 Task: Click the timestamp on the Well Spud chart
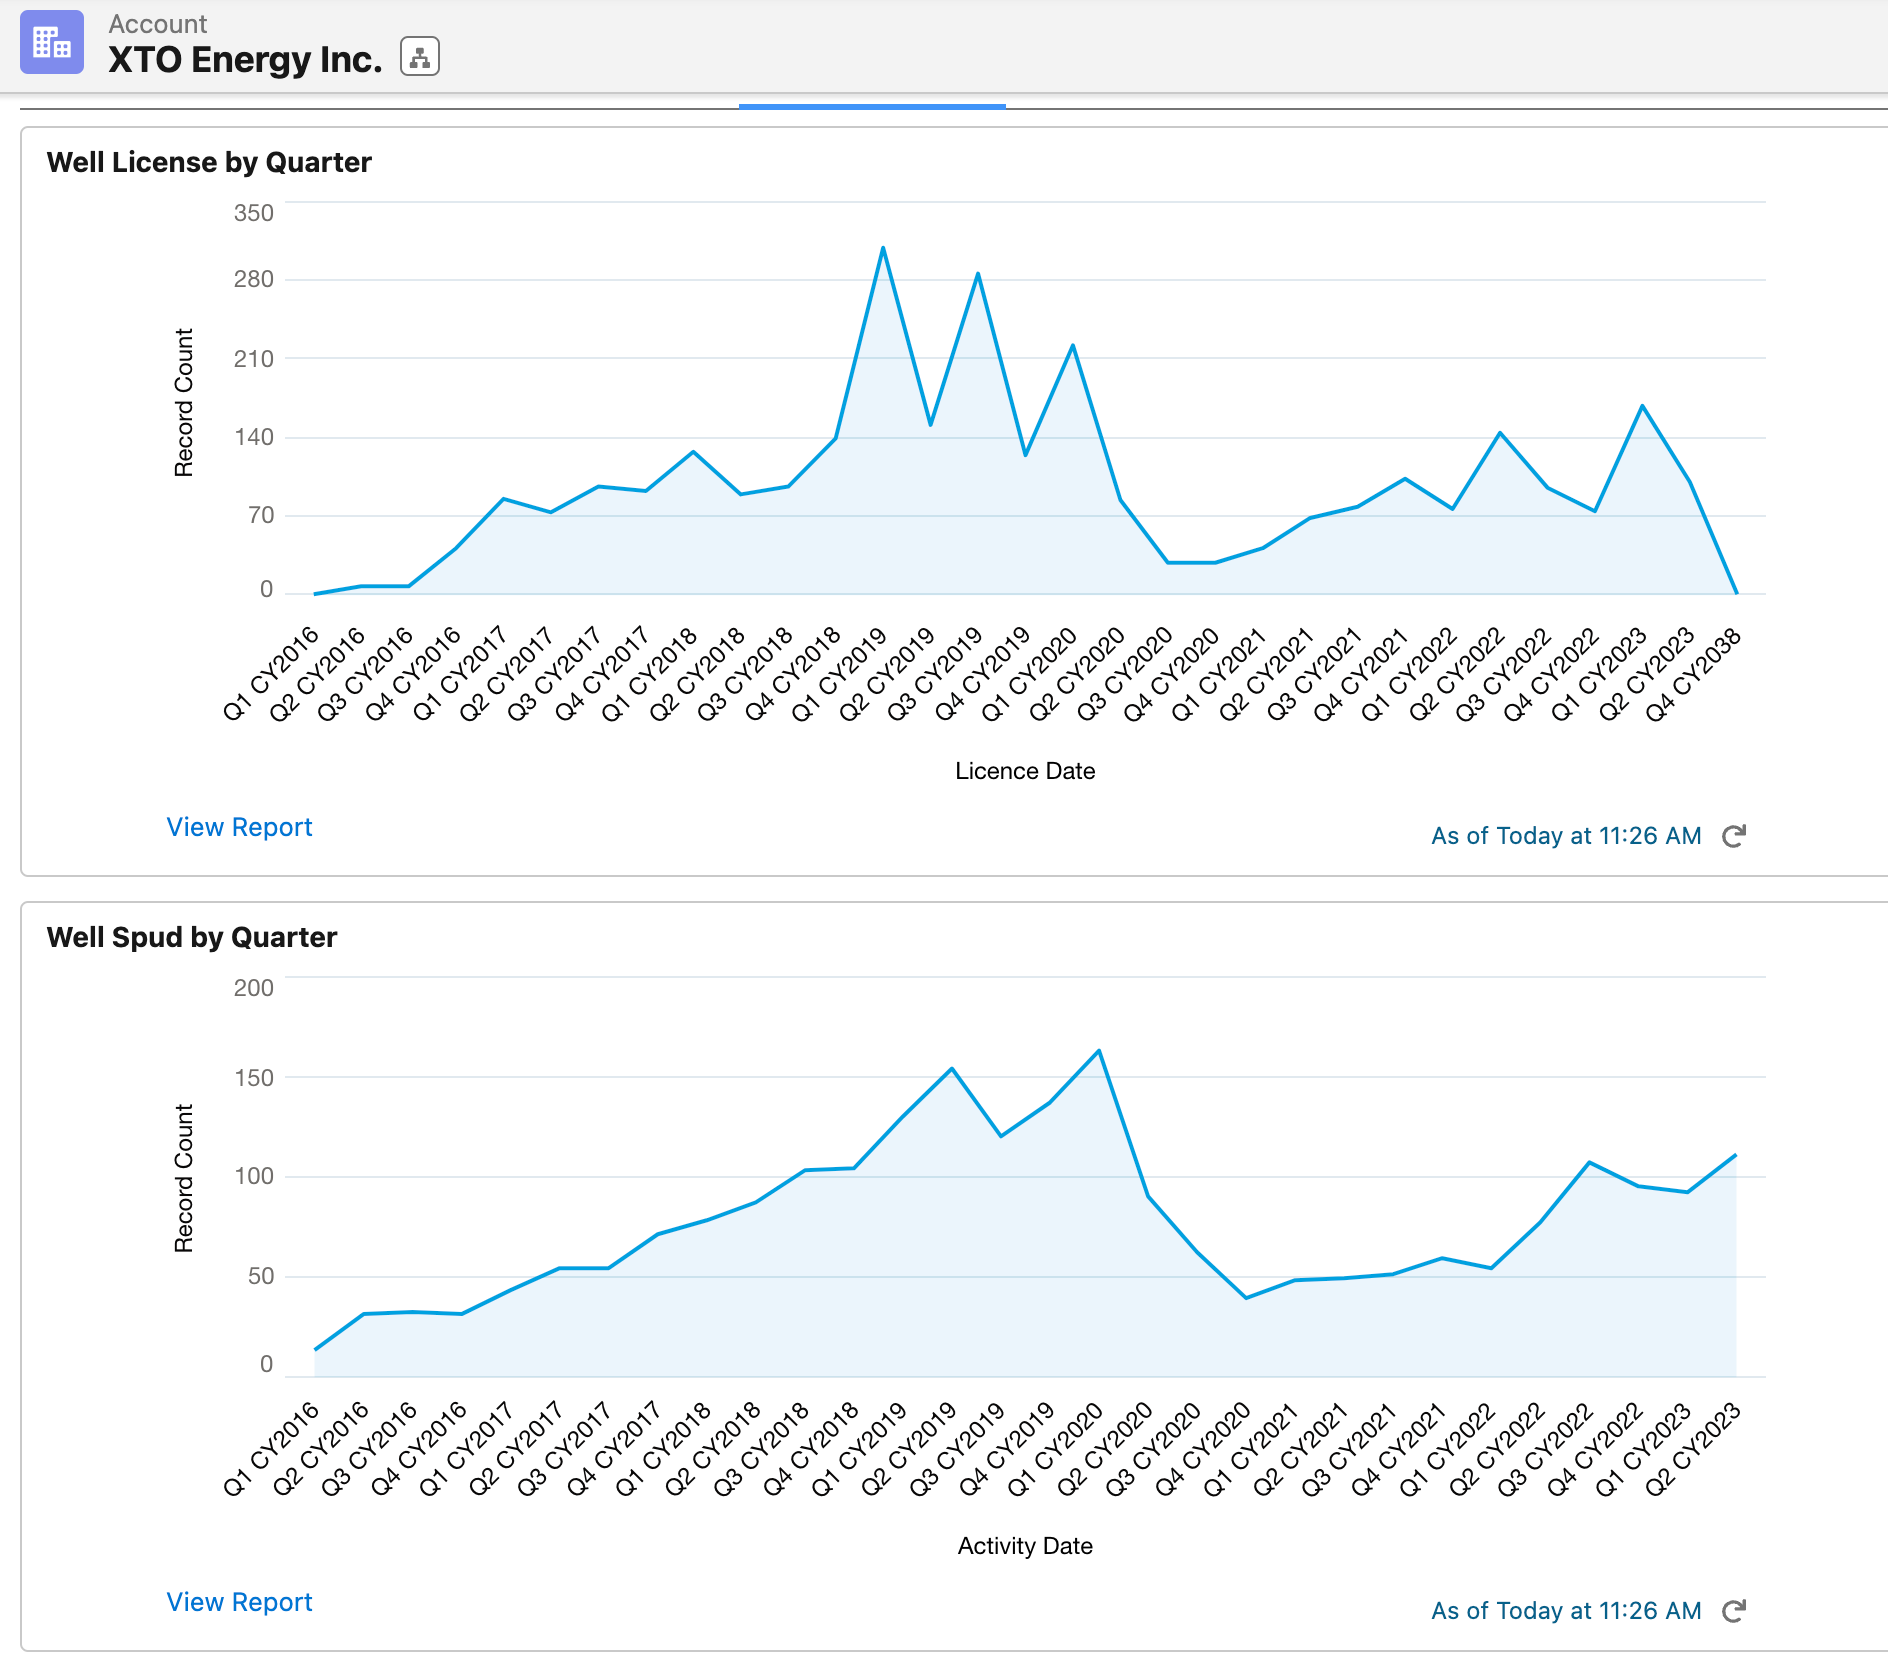point(1564,1610)
